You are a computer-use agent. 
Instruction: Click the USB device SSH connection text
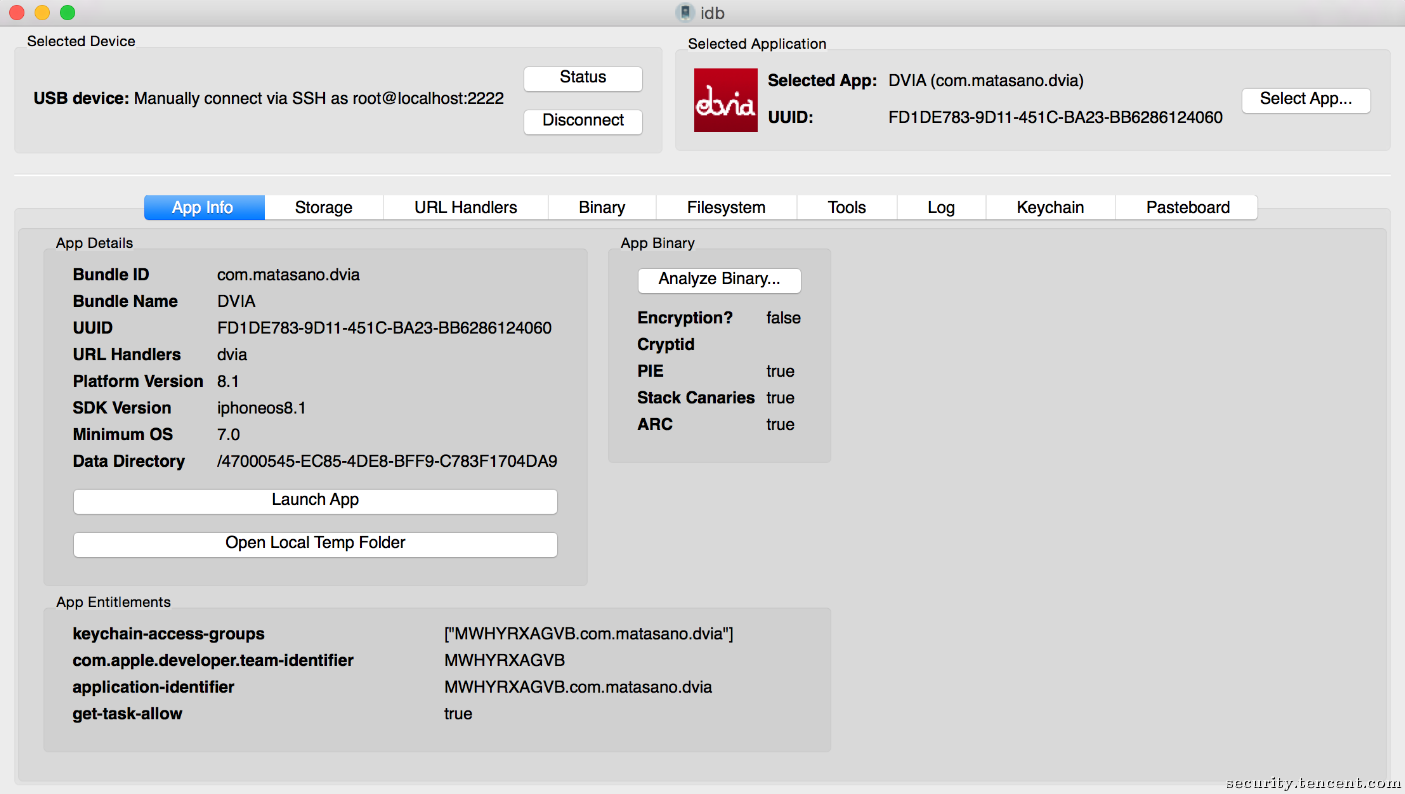click(x=319, y=98)
